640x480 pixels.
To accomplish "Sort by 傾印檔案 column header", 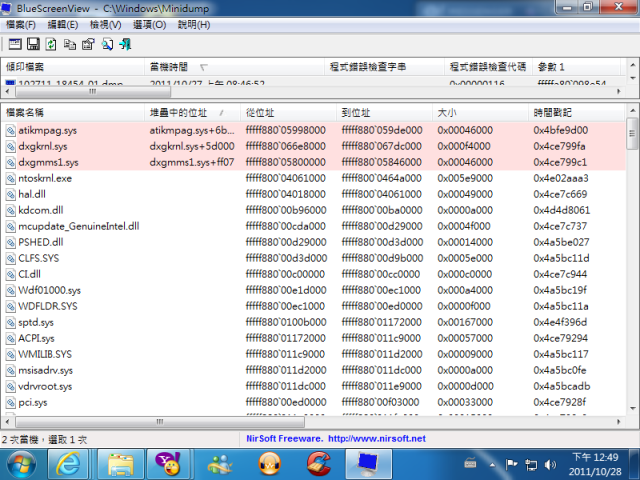I will (x=73, y=67).
